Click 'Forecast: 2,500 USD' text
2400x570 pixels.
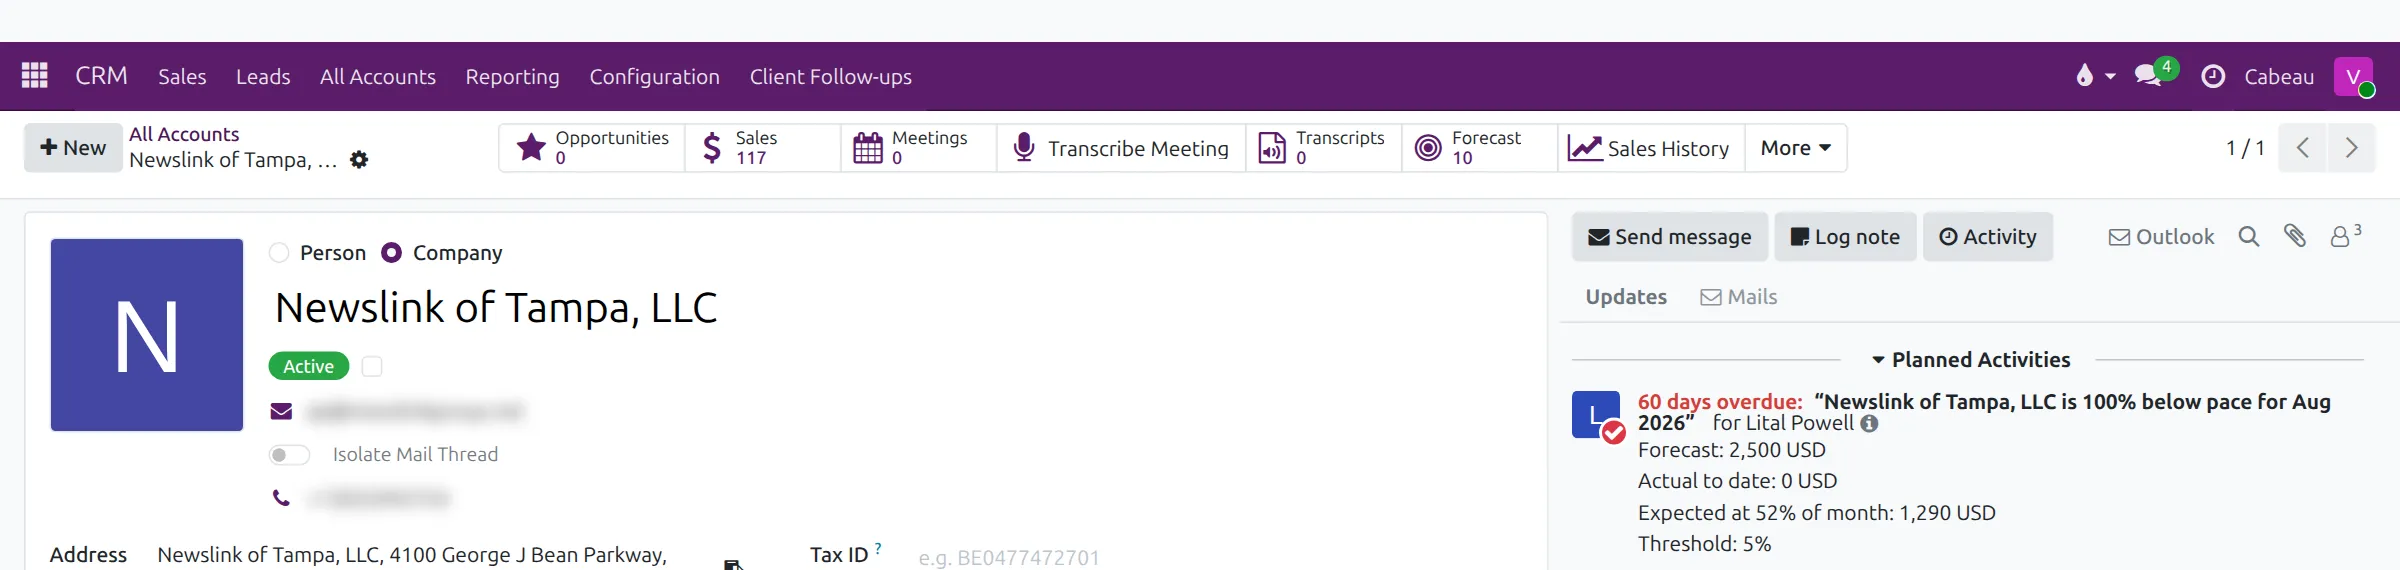(1732, 451)
